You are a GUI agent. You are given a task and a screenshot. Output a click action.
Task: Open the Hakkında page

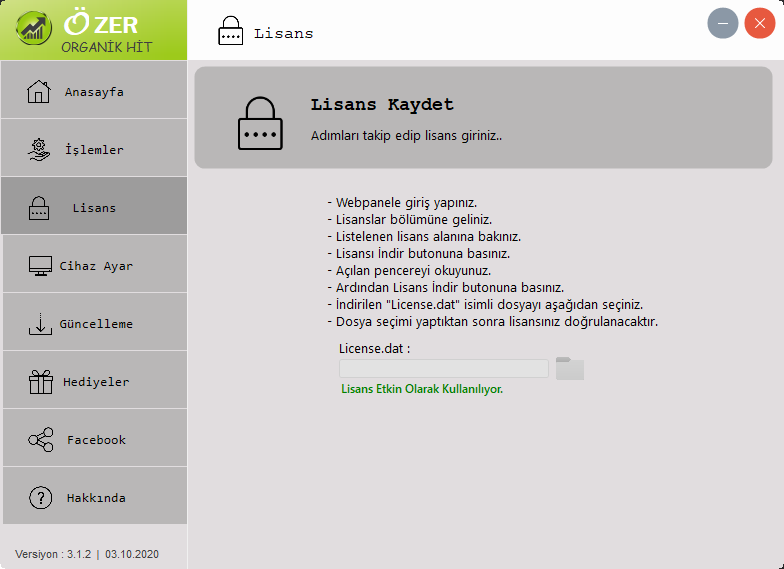[95, 496]
